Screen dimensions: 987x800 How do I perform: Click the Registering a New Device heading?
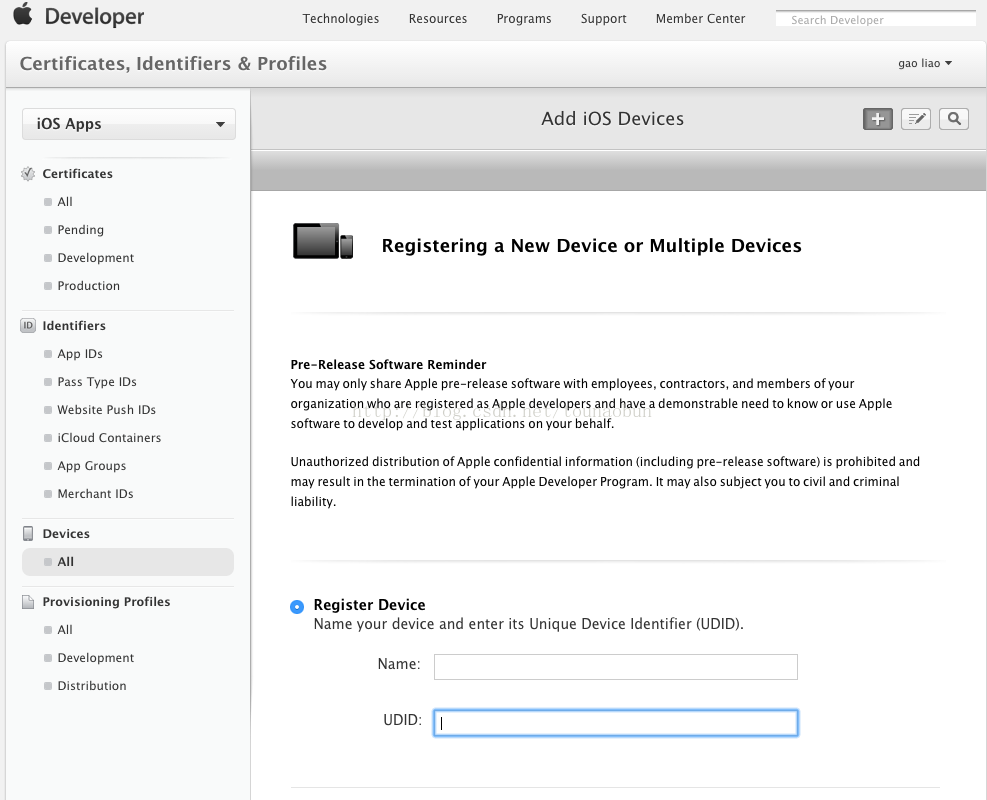[x=592, y=245]
